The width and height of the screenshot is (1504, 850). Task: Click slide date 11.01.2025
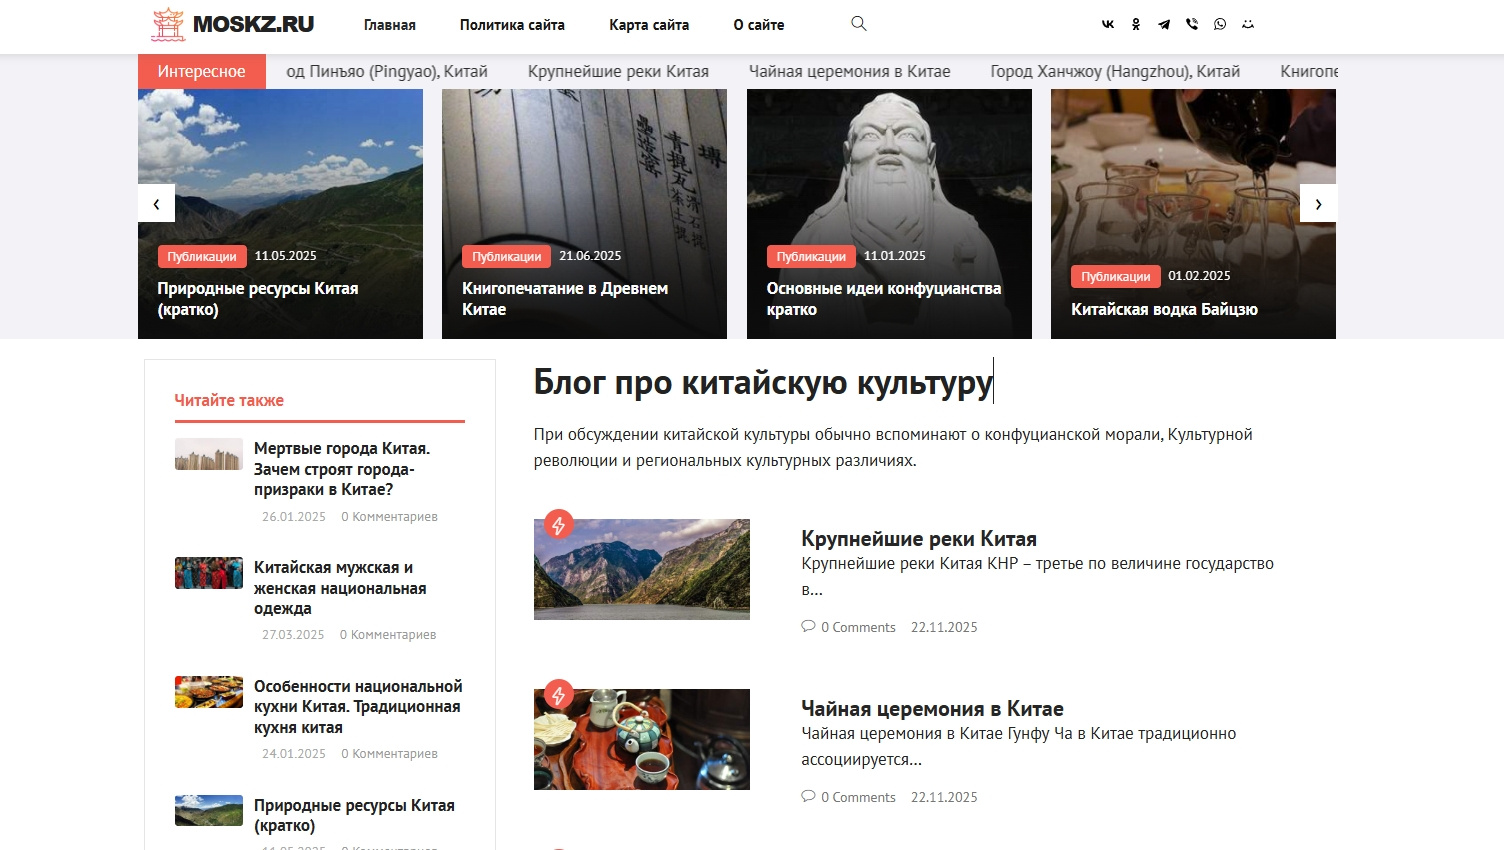[x=894, y=256]
